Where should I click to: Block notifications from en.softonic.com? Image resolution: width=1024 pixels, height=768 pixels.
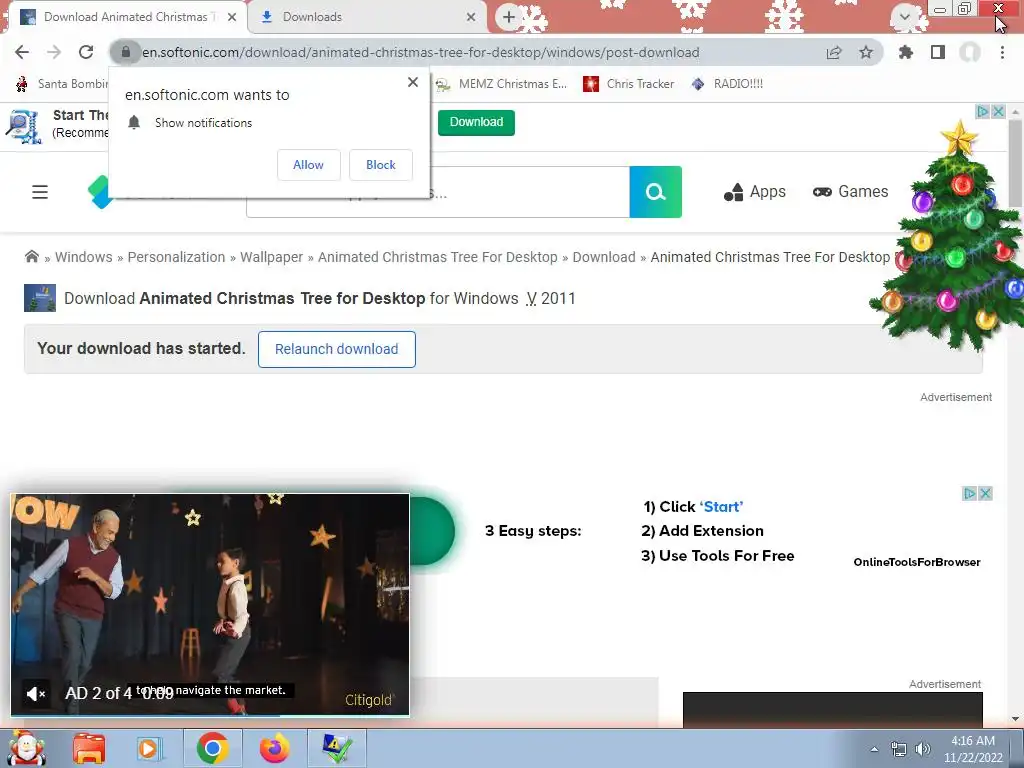coord(381,165)
